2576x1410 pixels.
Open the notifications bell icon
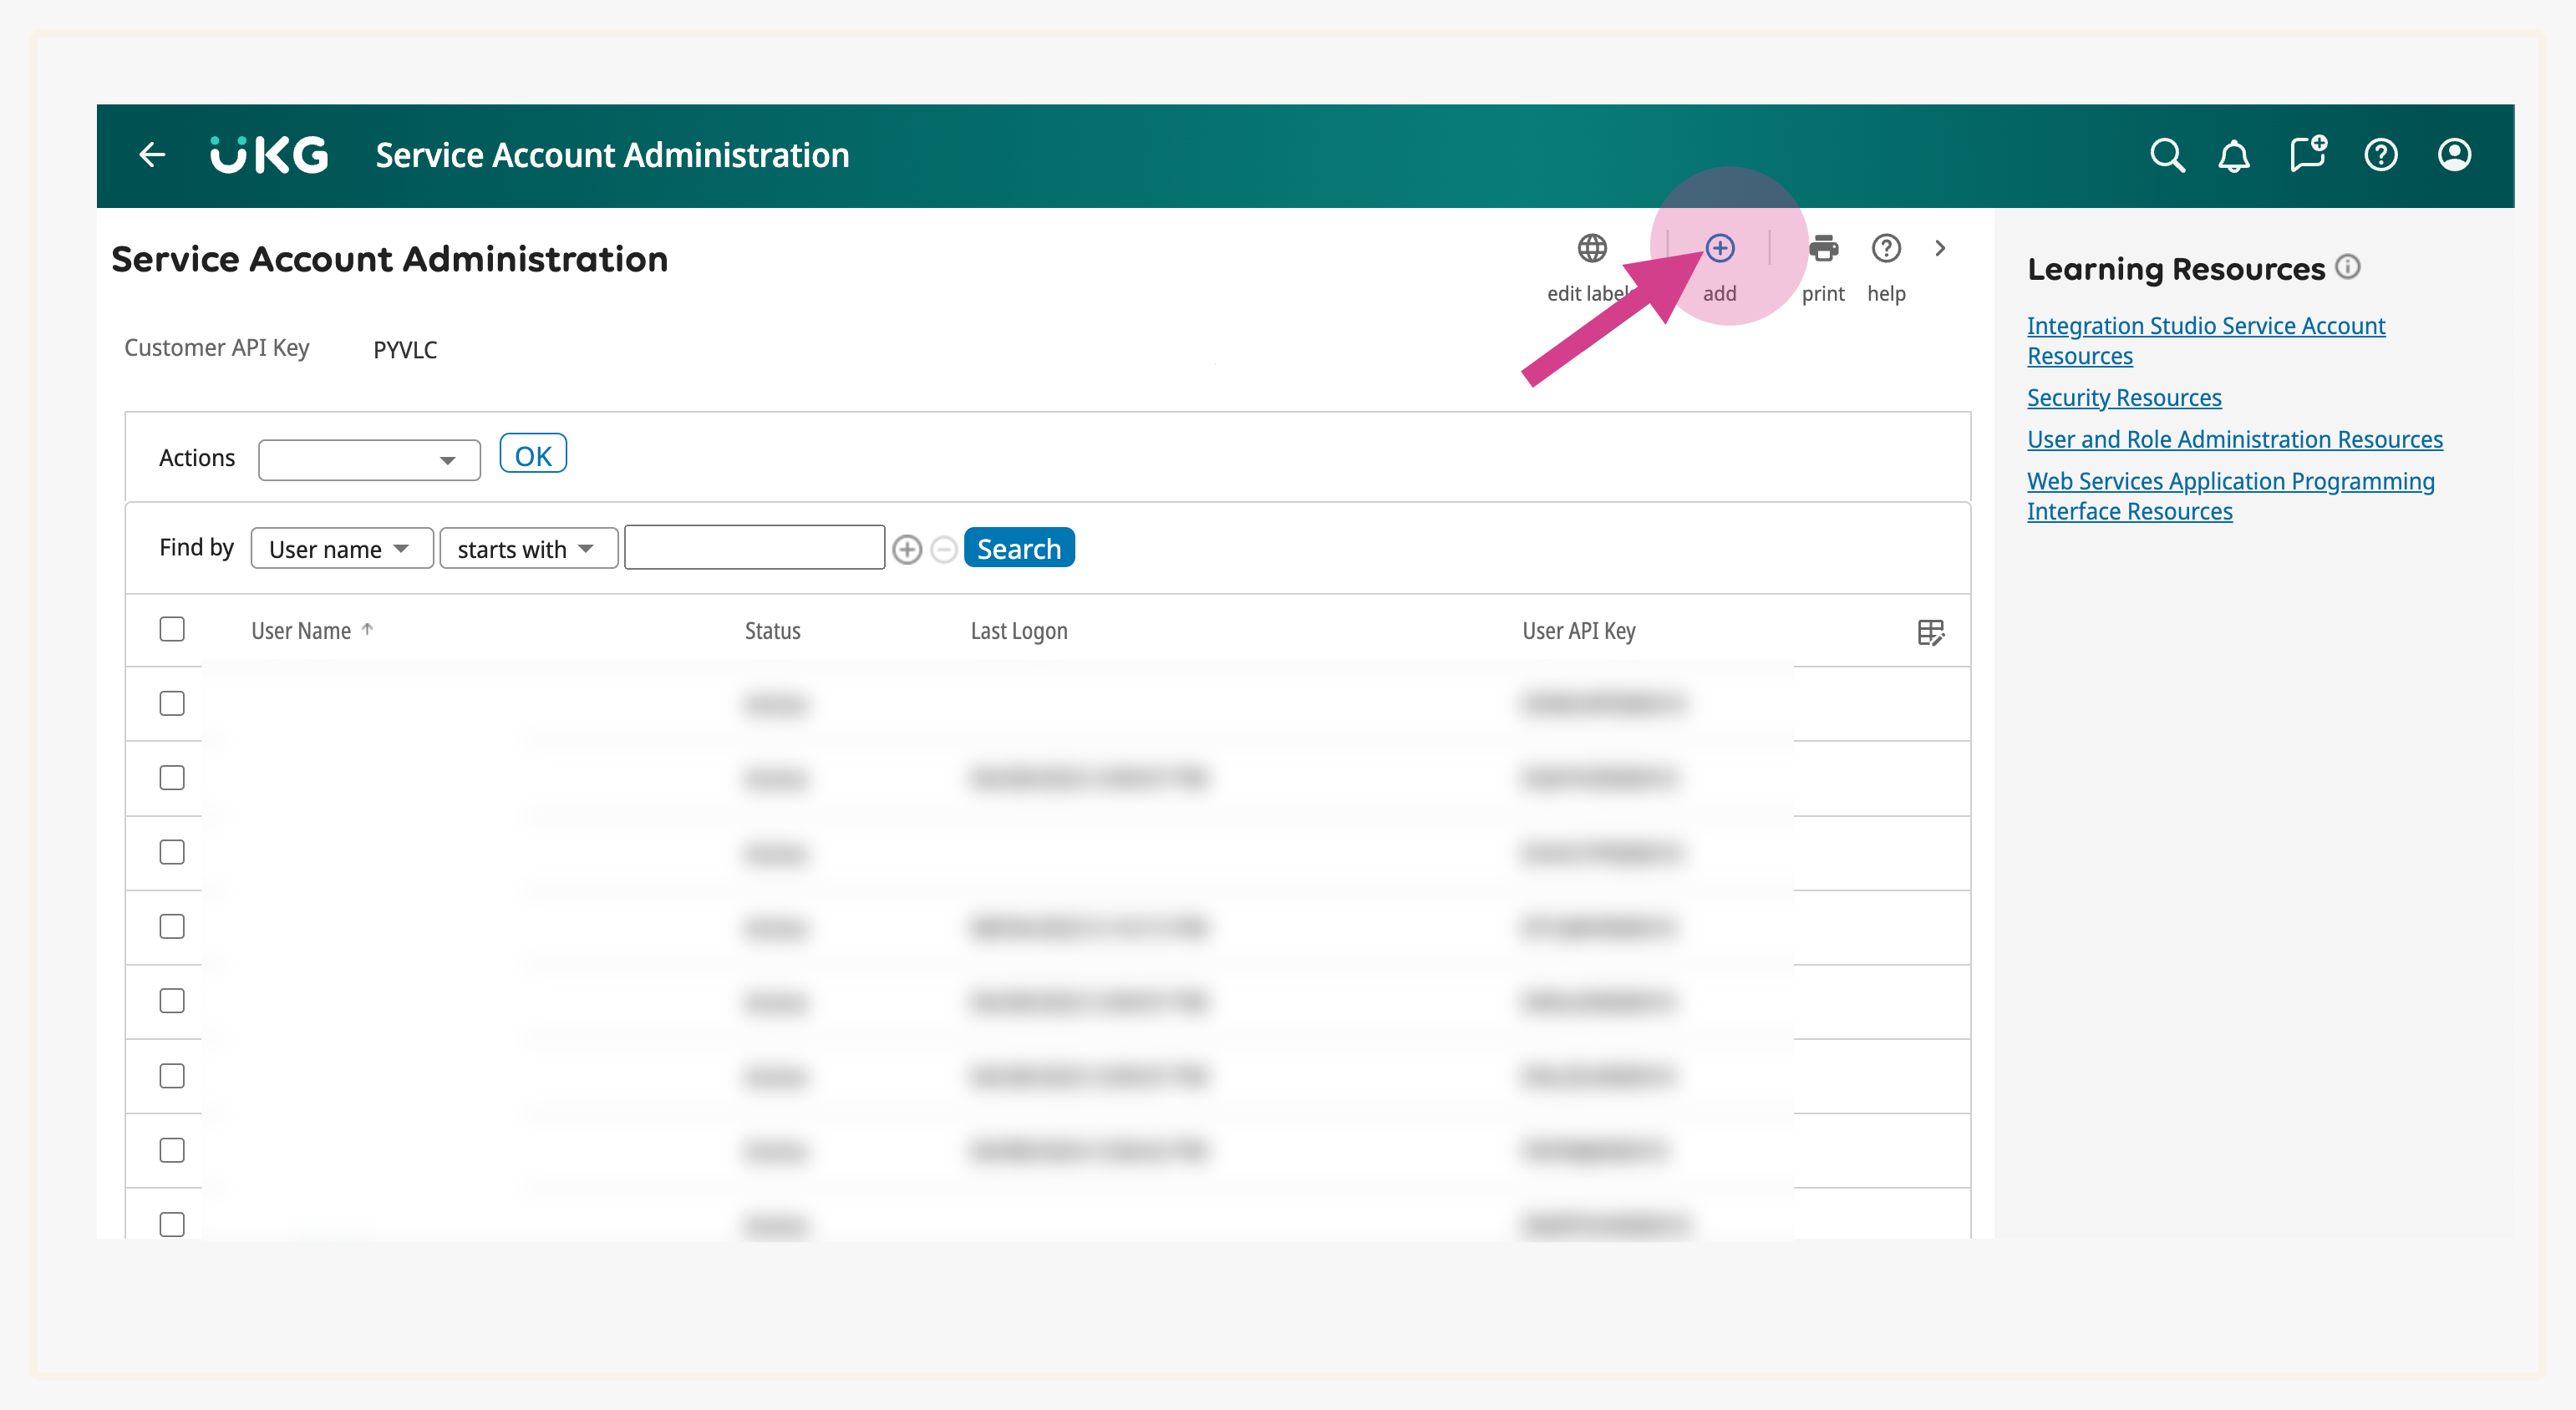2234,156
